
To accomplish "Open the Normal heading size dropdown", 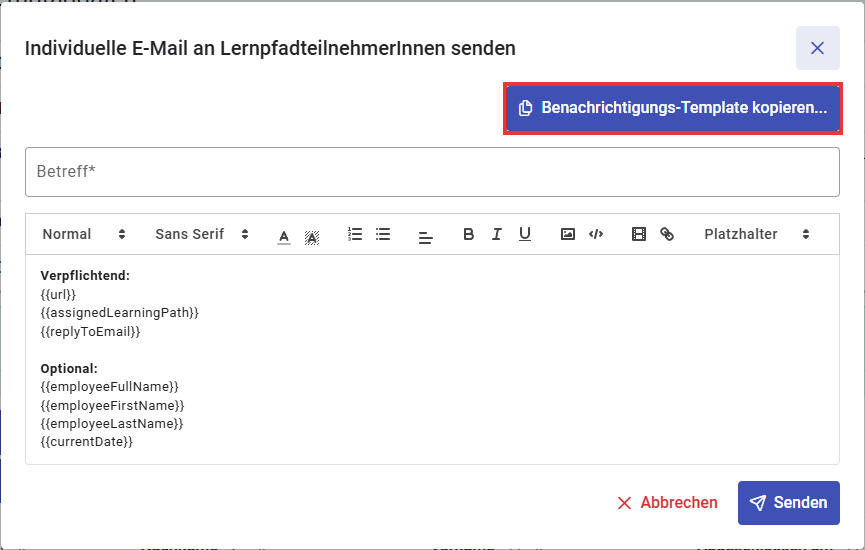I will (x=84, y=235).
